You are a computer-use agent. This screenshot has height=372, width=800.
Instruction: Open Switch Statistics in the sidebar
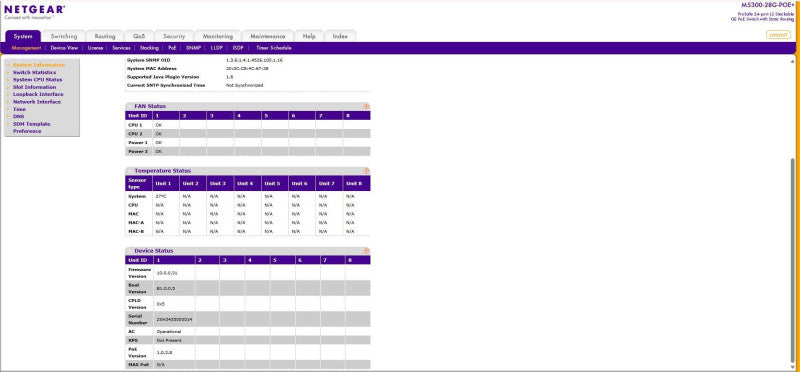(35, 72)
